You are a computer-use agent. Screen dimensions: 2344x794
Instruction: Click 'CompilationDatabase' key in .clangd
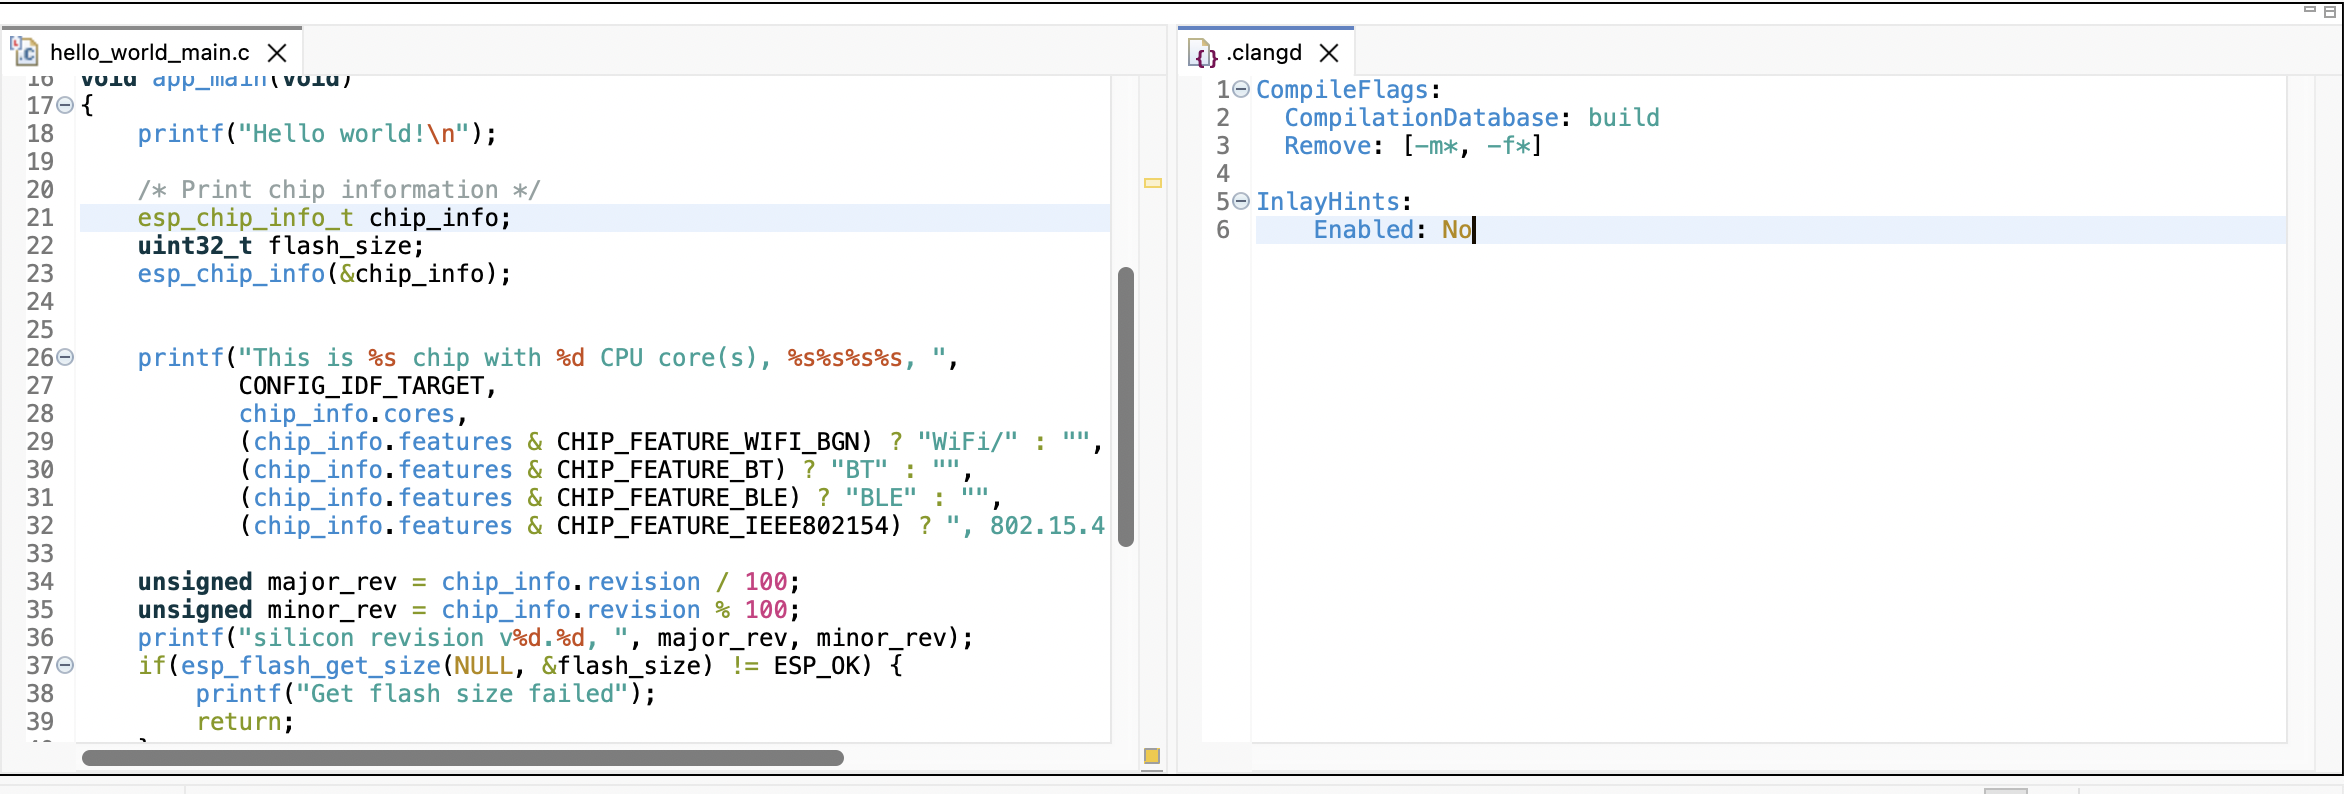point(1421,118)
